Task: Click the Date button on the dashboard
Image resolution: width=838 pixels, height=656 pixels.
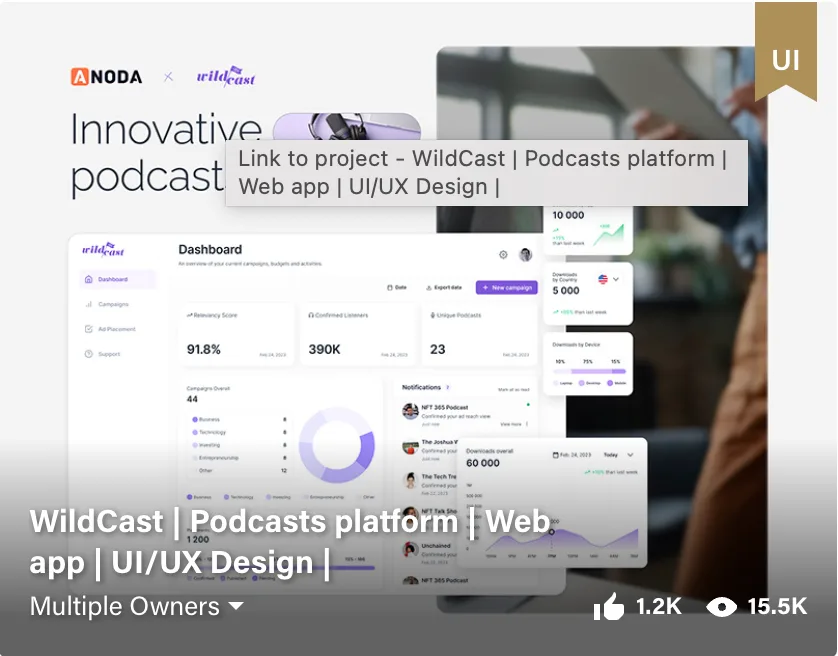Action: coord(397,288)
